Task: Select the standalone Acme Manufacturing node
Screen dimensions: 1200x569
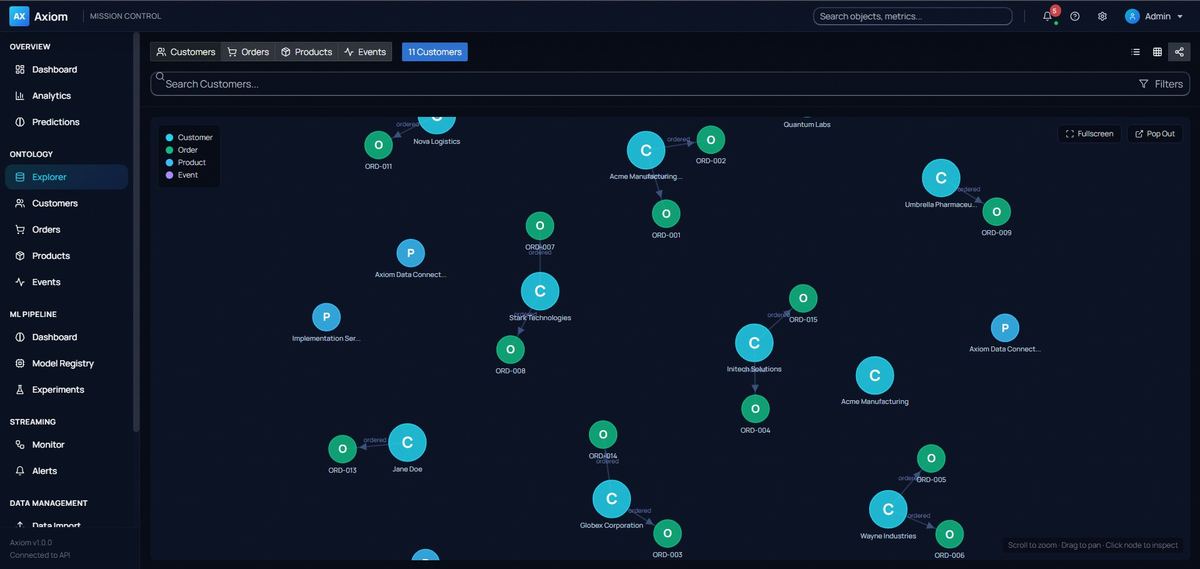Action: [875, 376]
